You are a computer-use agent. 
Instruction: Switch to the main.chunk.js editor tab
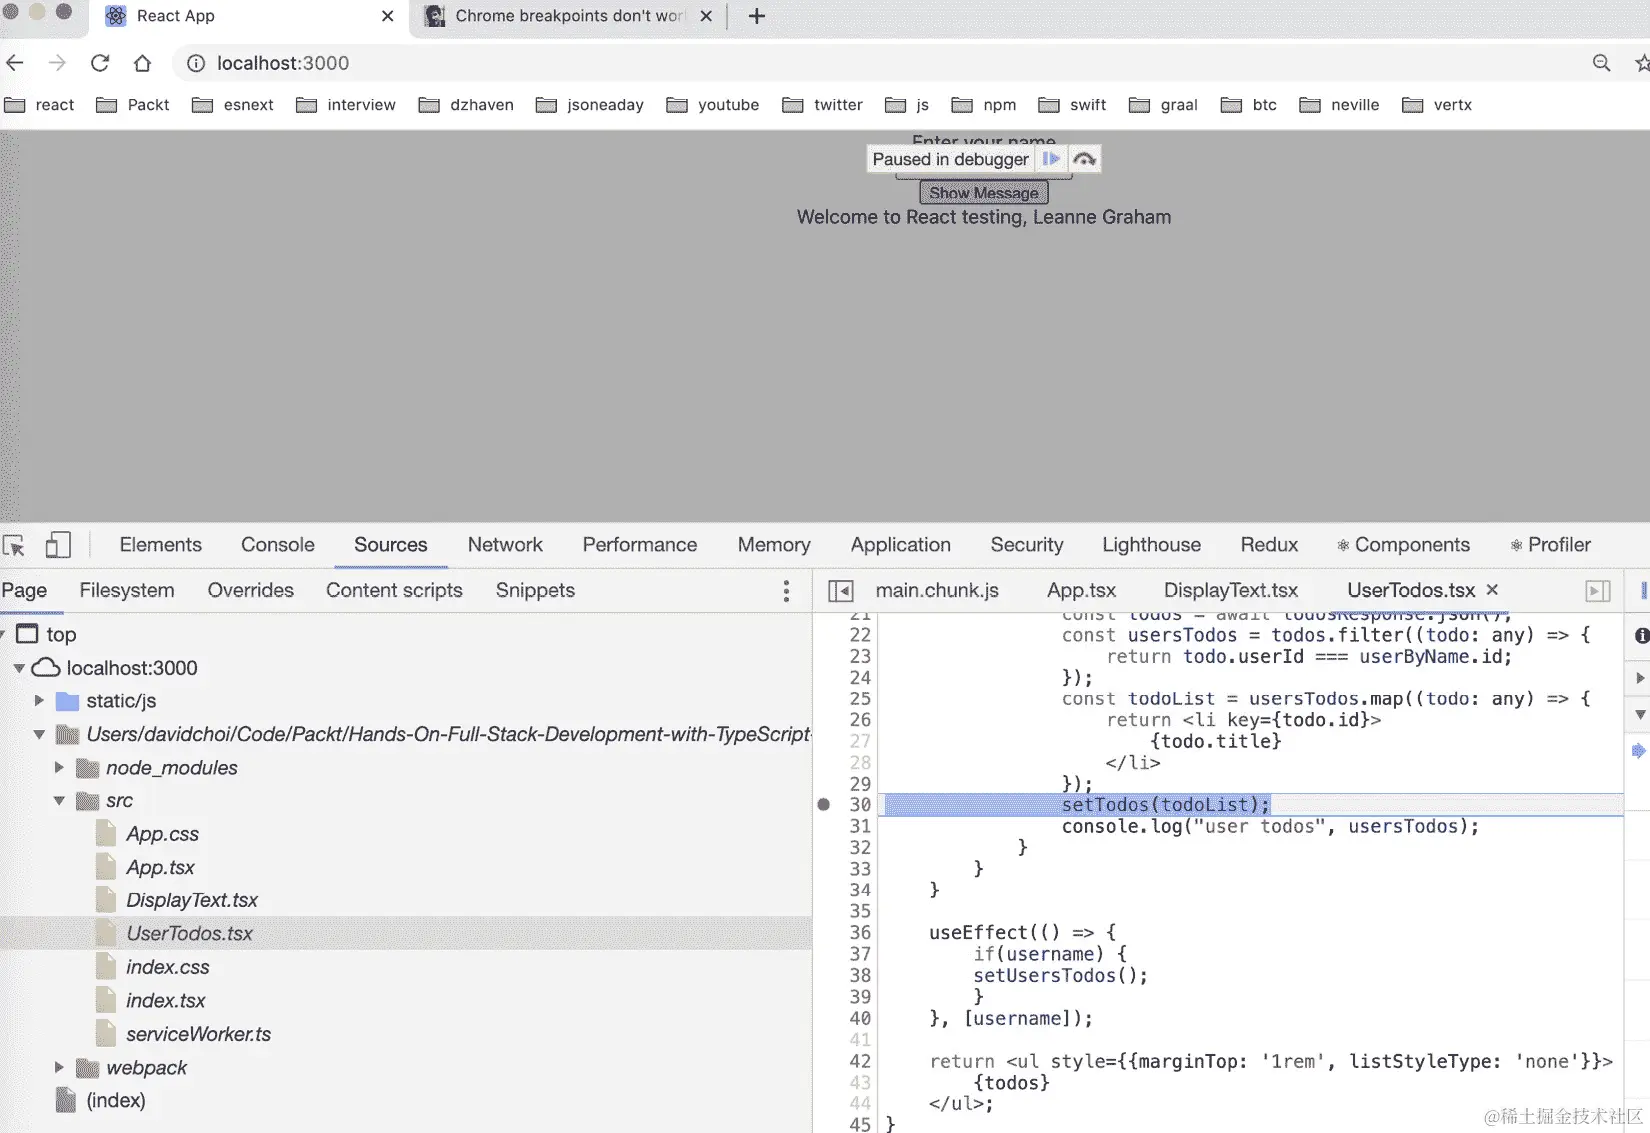click(x=937, y=590)
